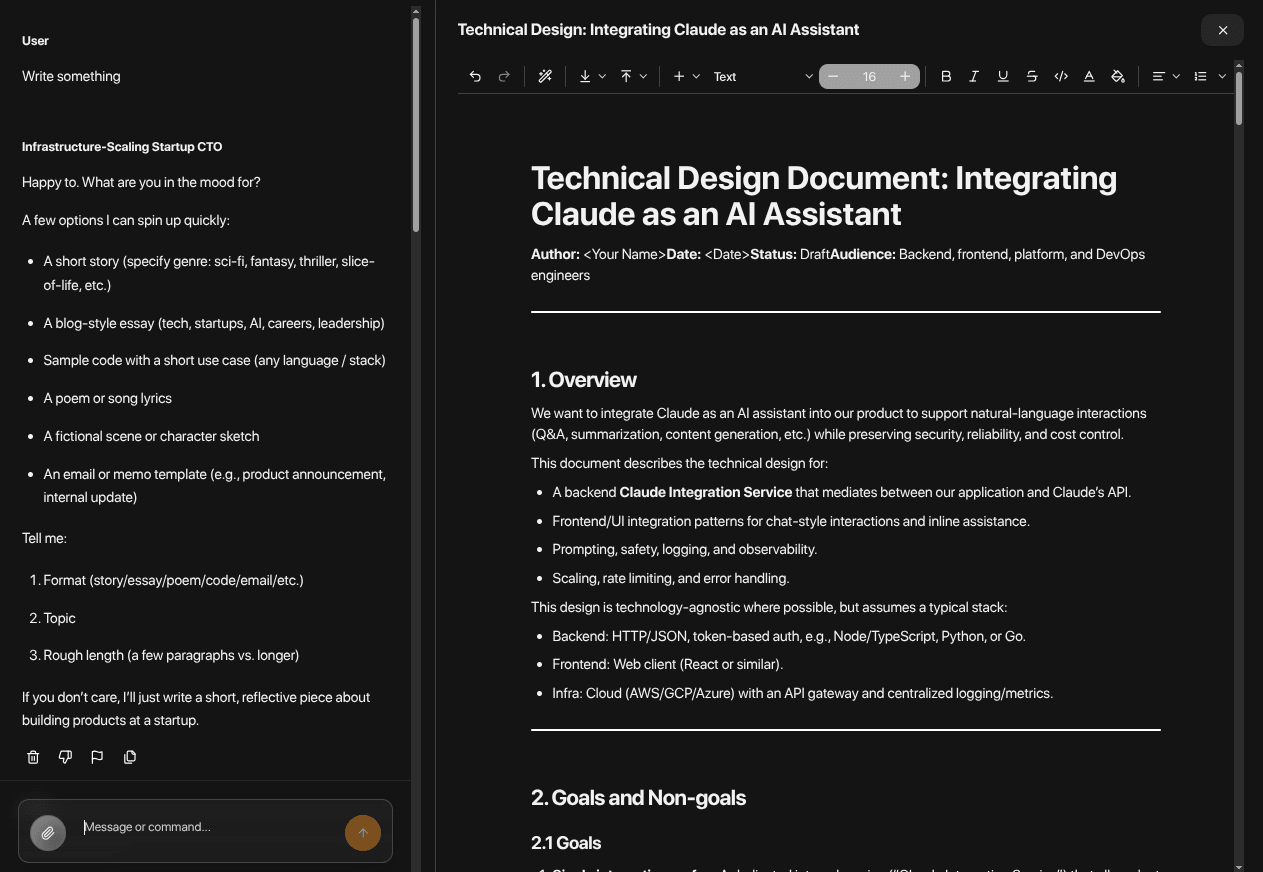Expand the download options chevron

(x=602, y=76)
